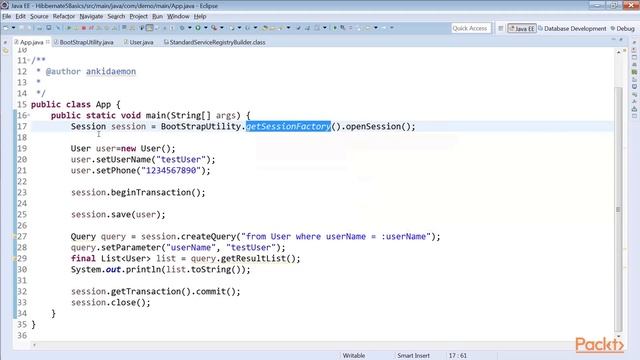
Task: Open StandardServiceRegistryBuilder.class tab
Action: coord(214,42)
